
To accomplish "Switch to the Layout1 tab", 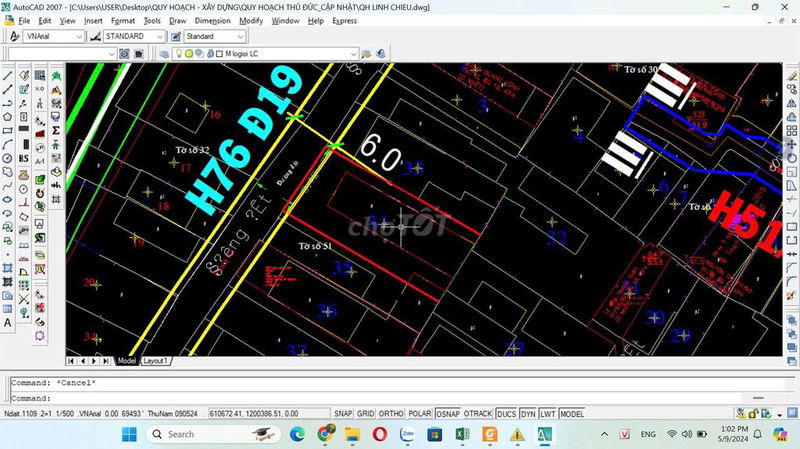I will pos(155,360).
